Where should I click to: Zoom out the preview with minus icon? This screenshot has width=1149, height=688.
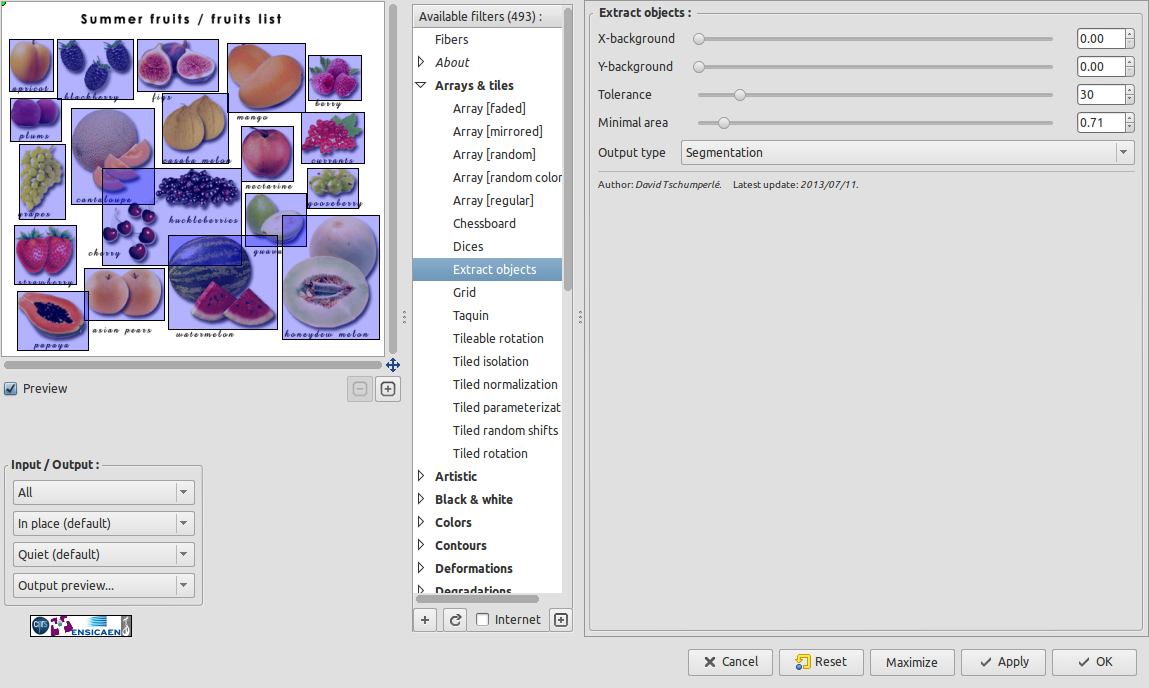coord(360,389)
